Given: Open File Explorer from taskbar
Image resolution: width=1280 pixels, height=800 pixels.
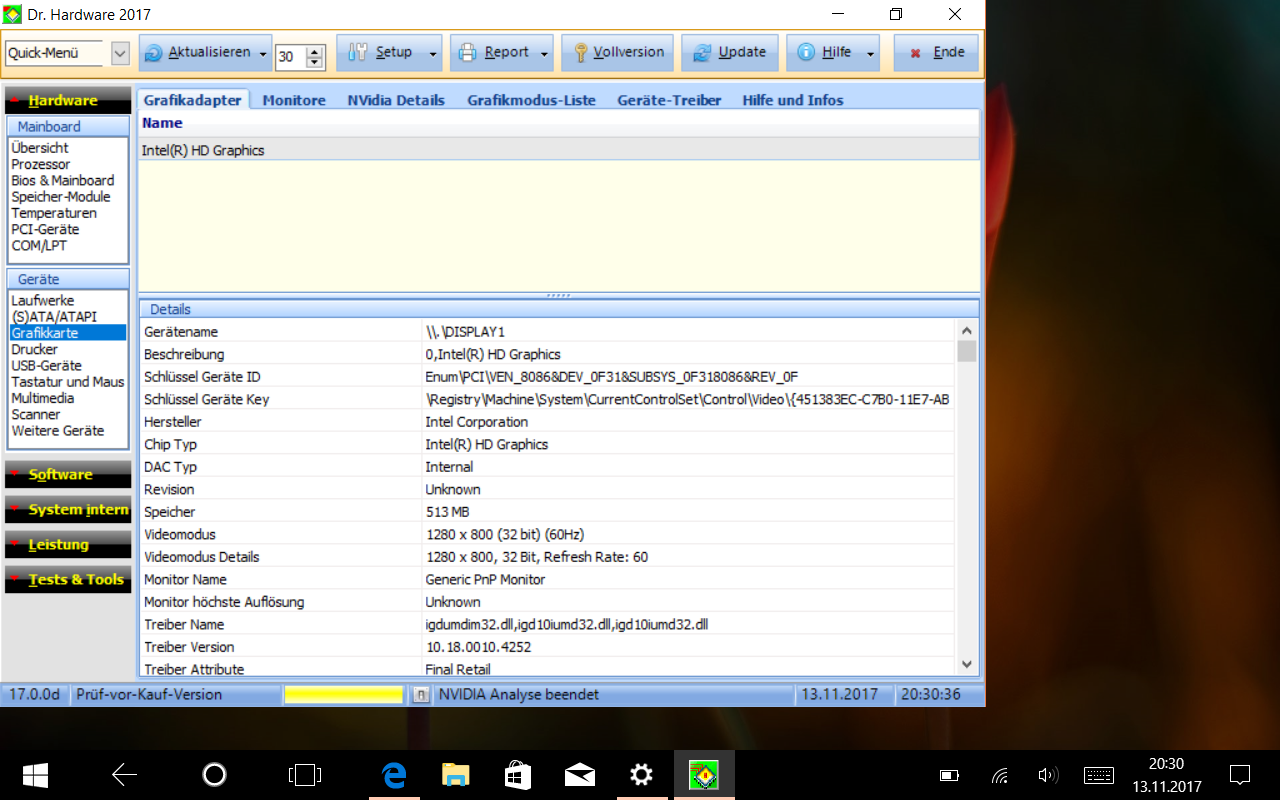Looking at the screenshot, I should point(456,775).
